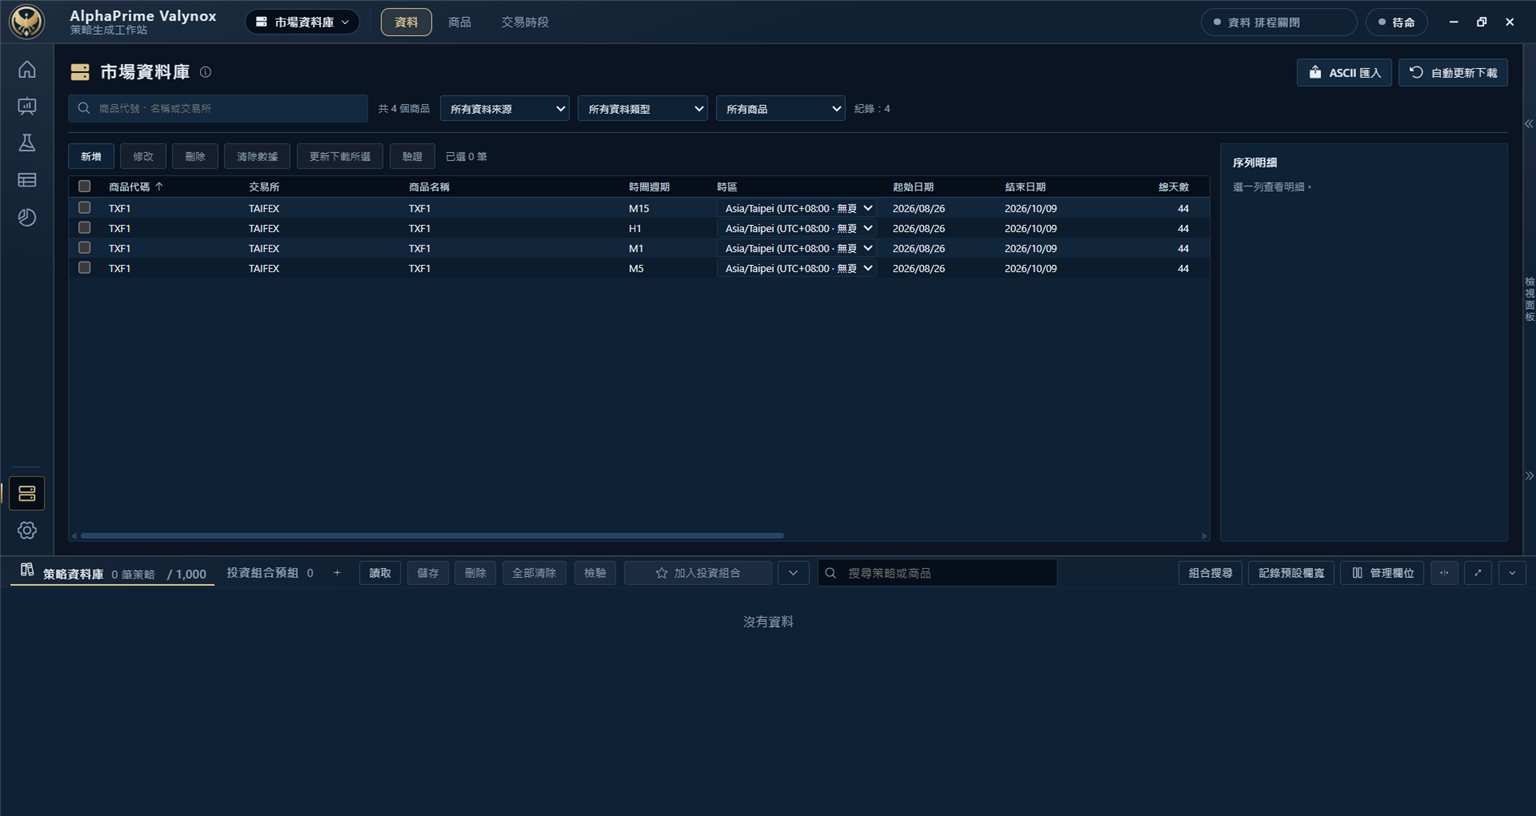Check the TXF1 M1 row checkbox

click(85, 248)
